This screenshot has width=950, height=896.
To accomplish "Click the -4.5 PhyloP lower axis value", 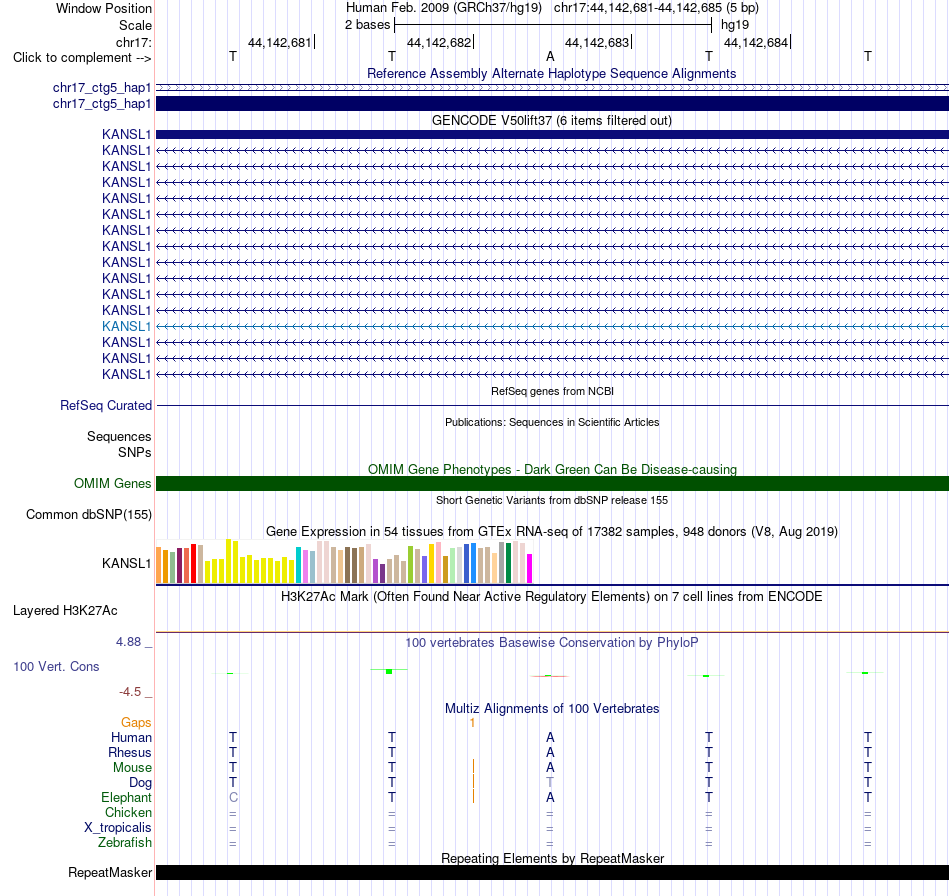I will coord(130,692).
